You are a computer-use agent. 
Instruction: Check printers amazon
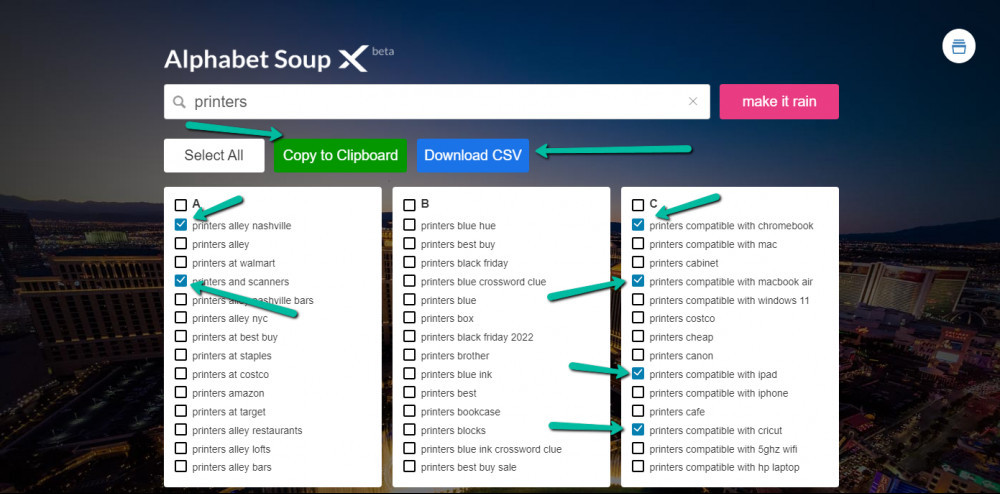[180, 392]
